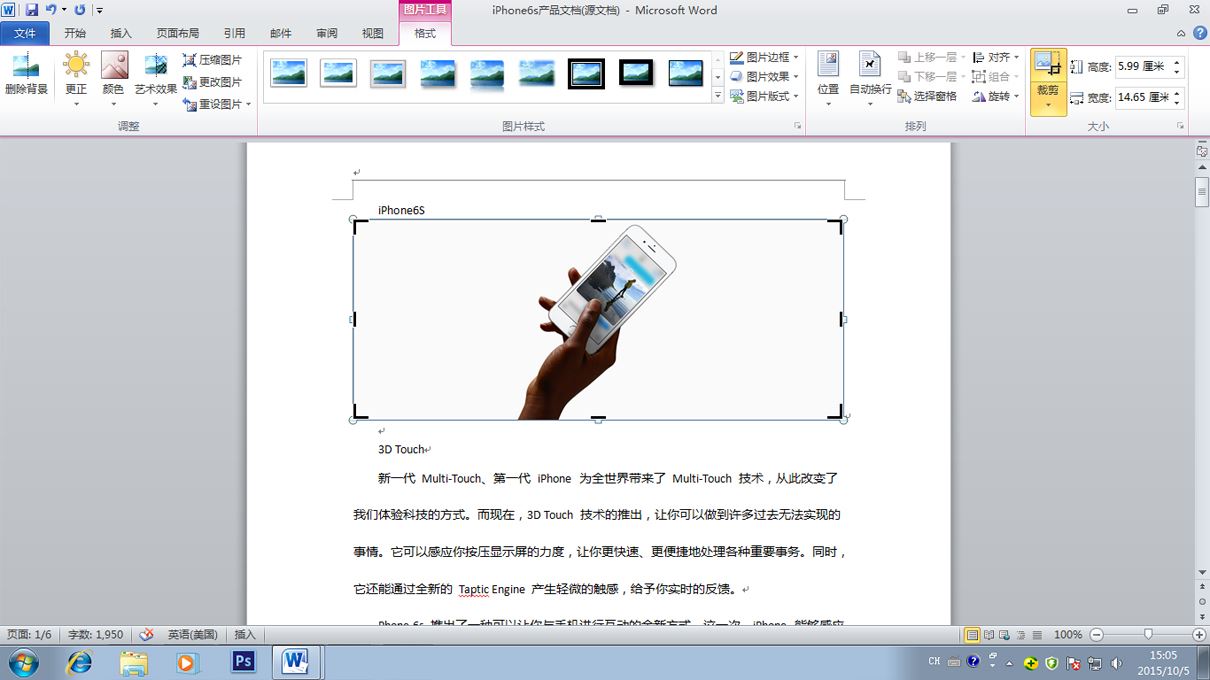Screen dimensions: 1210x680
Task: Expand the picture styles gallery (more button)
Action: tap(718, 96)
